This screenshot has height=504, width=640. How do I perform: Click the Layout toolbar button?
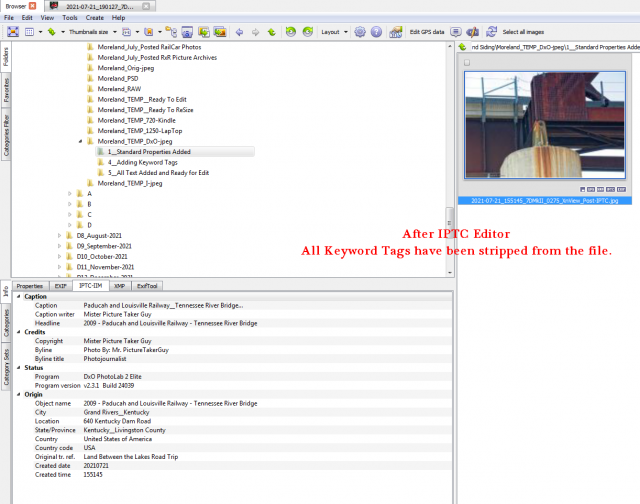[x=330, y=32]
